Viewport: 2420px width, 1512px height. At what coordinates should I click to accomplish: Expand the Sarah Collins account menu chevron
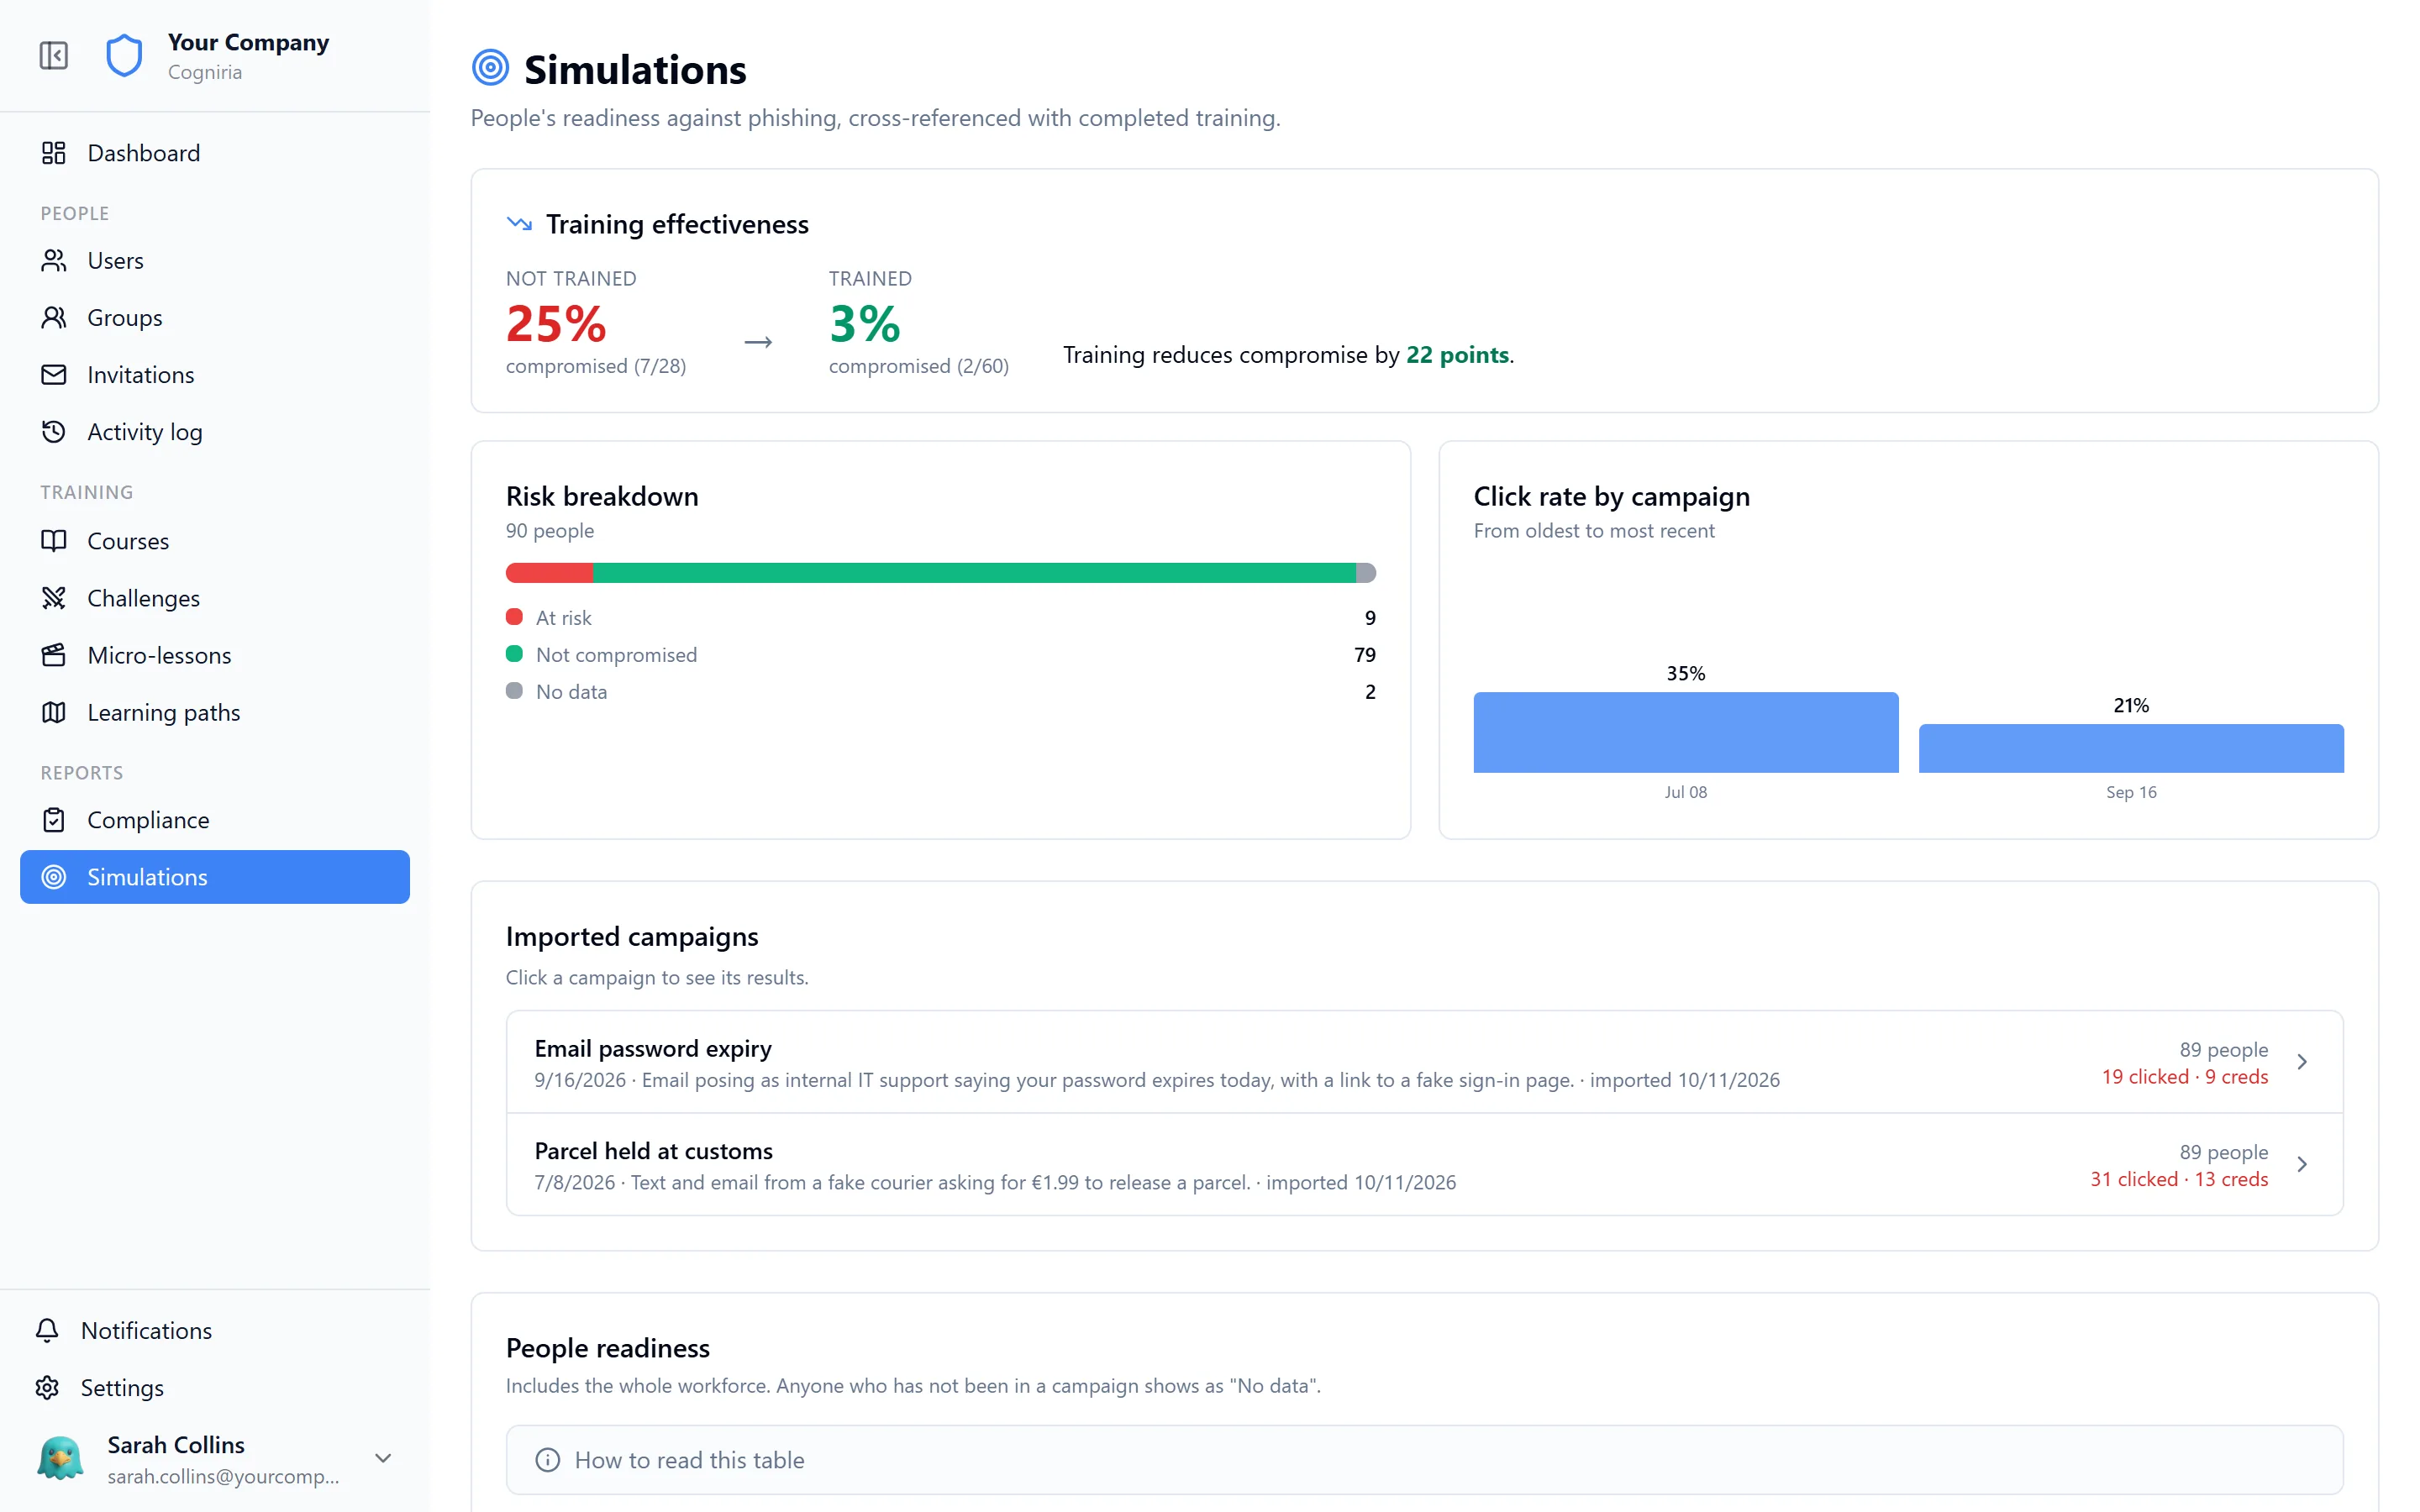383,1459
